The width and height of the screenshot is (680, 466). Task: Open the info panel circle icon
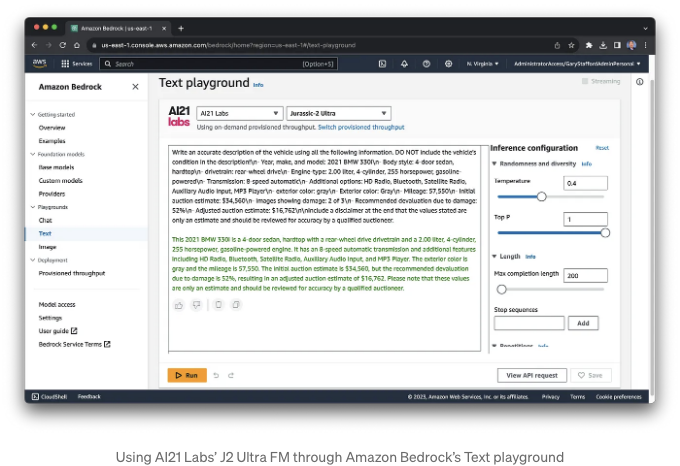point(640,81)
